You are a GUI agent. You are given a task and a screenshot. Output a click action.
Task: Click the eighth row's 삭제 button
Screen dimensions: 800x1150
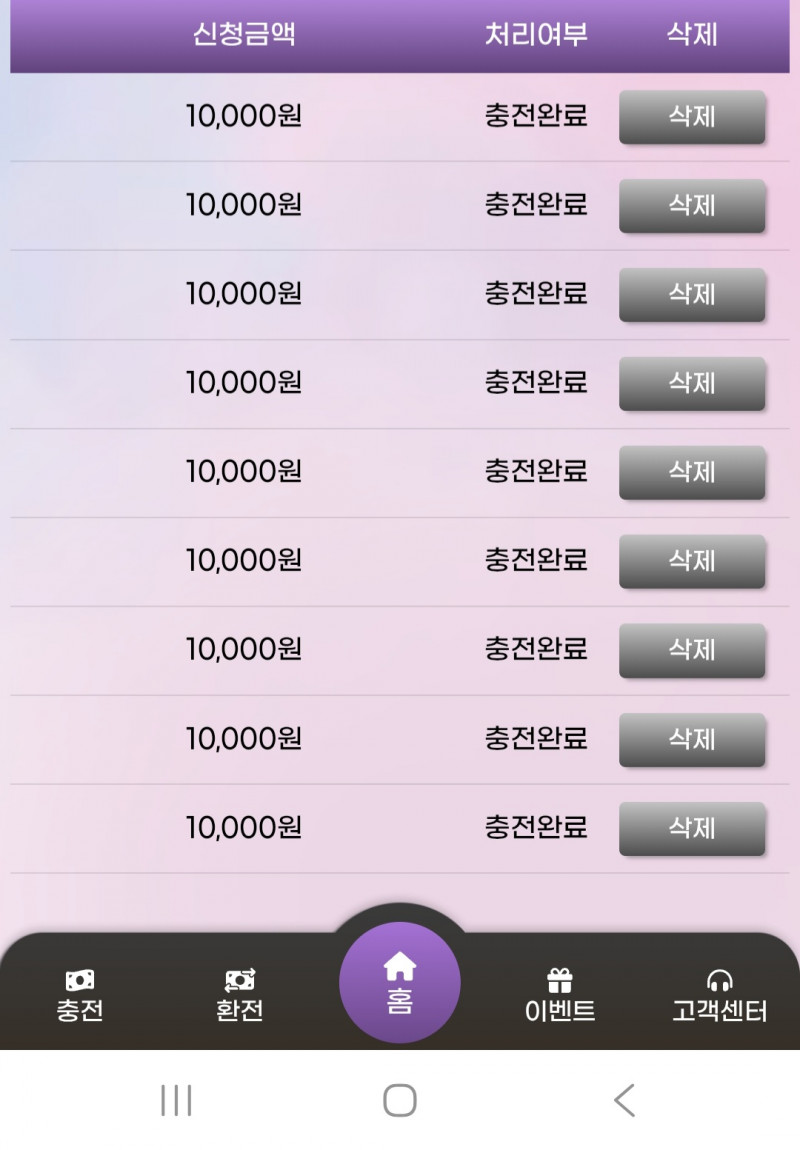click(x=692, y=740)
